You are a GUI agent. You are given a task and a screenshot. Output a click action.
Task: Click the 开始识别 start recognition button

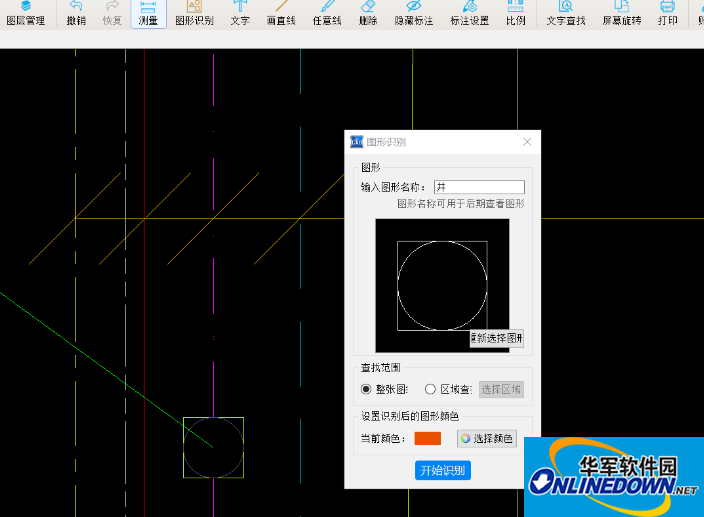click(442, 470)
